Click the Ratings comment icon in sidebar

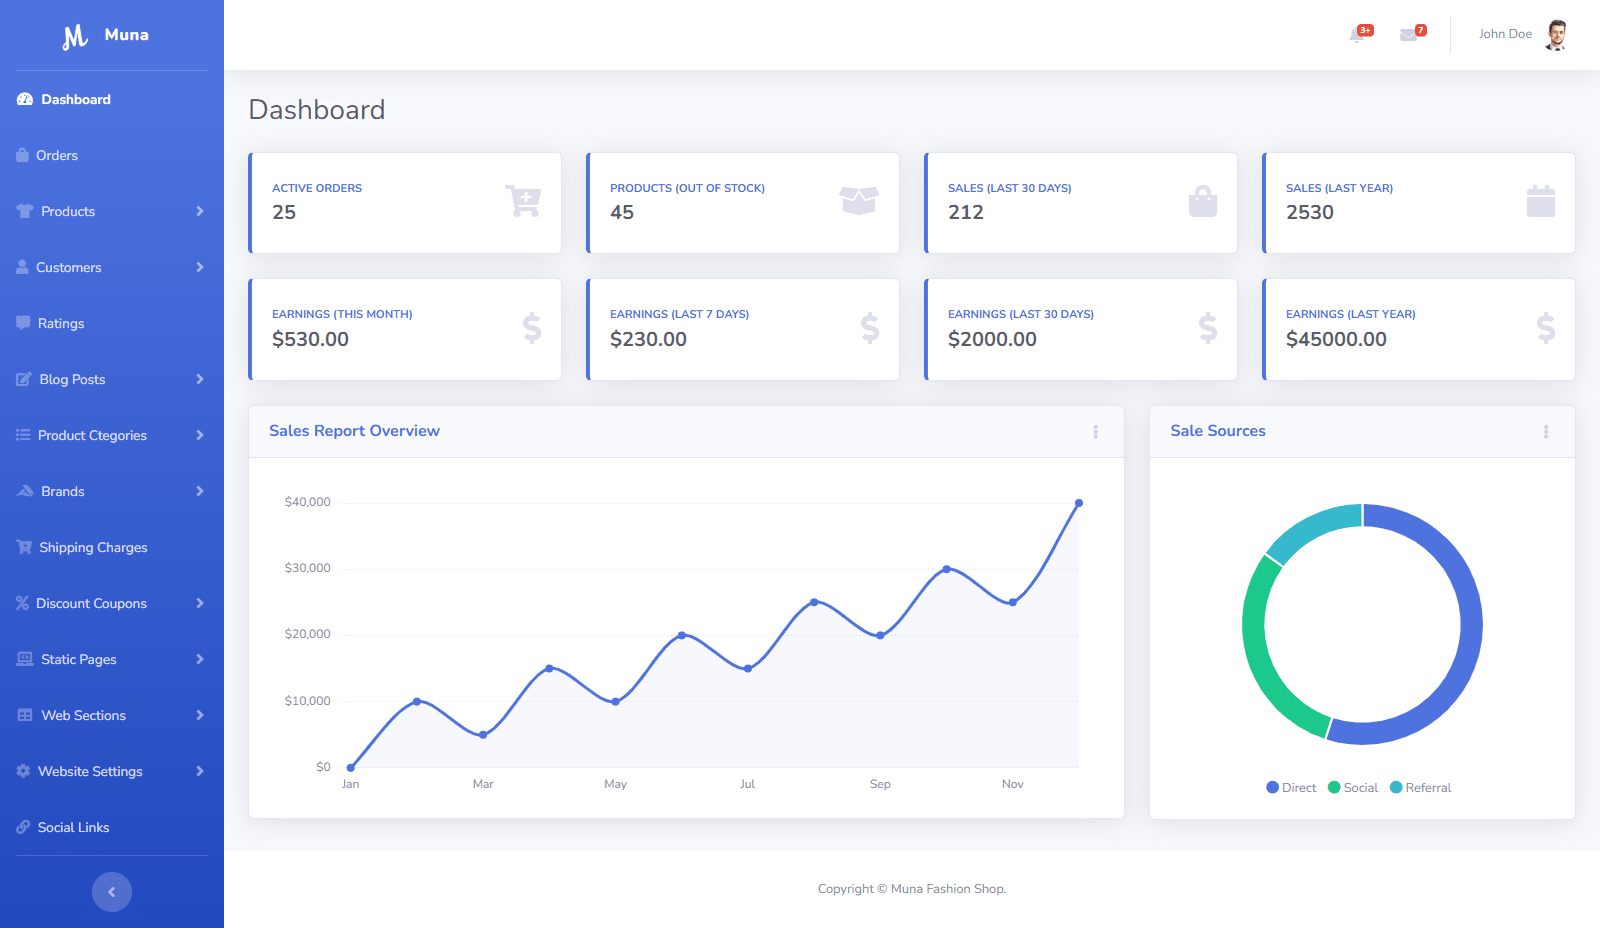click(23, 323)
